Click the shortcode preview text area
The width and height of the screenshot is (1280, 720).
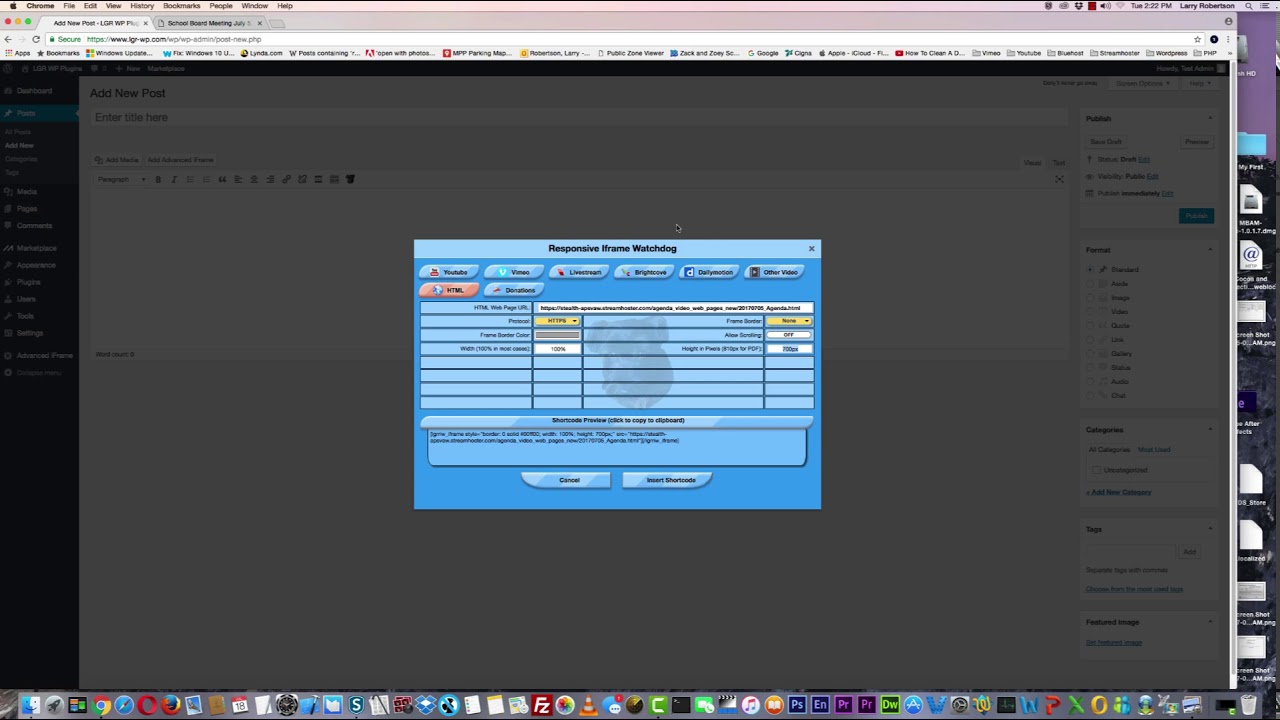tap(617, 447)
